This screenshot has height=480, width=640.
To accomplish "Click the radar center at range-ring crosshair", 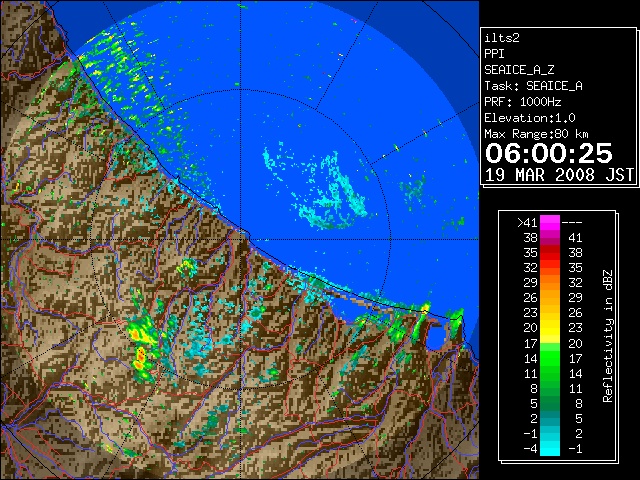I will coord(241,239).
